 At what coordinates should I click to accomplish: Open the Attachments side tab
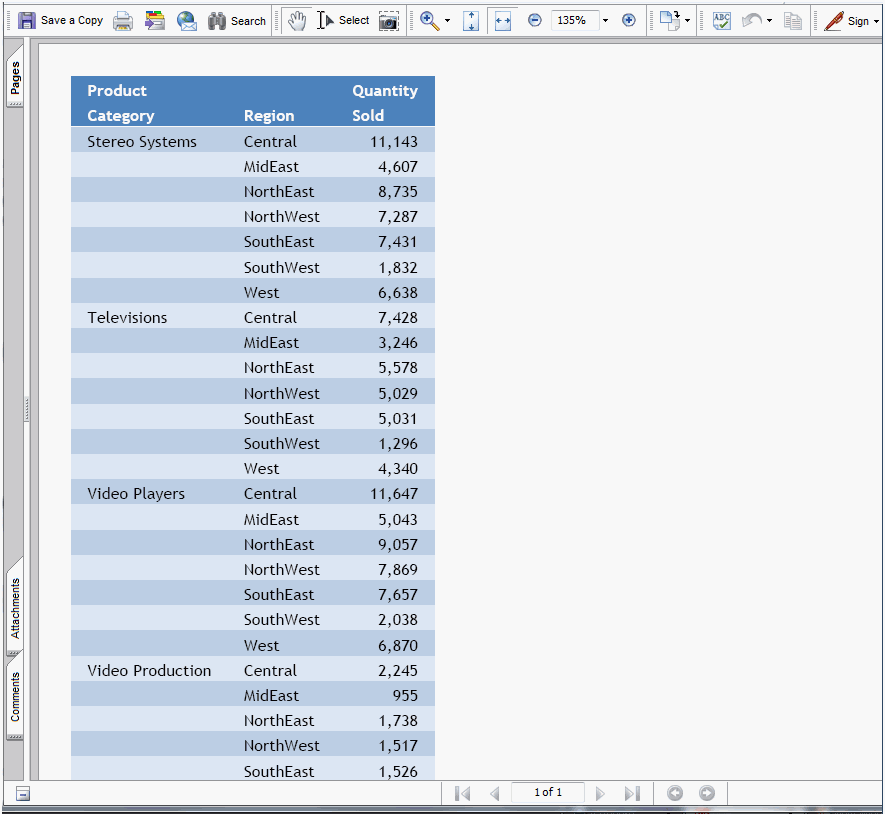click(x=15, y=607)
